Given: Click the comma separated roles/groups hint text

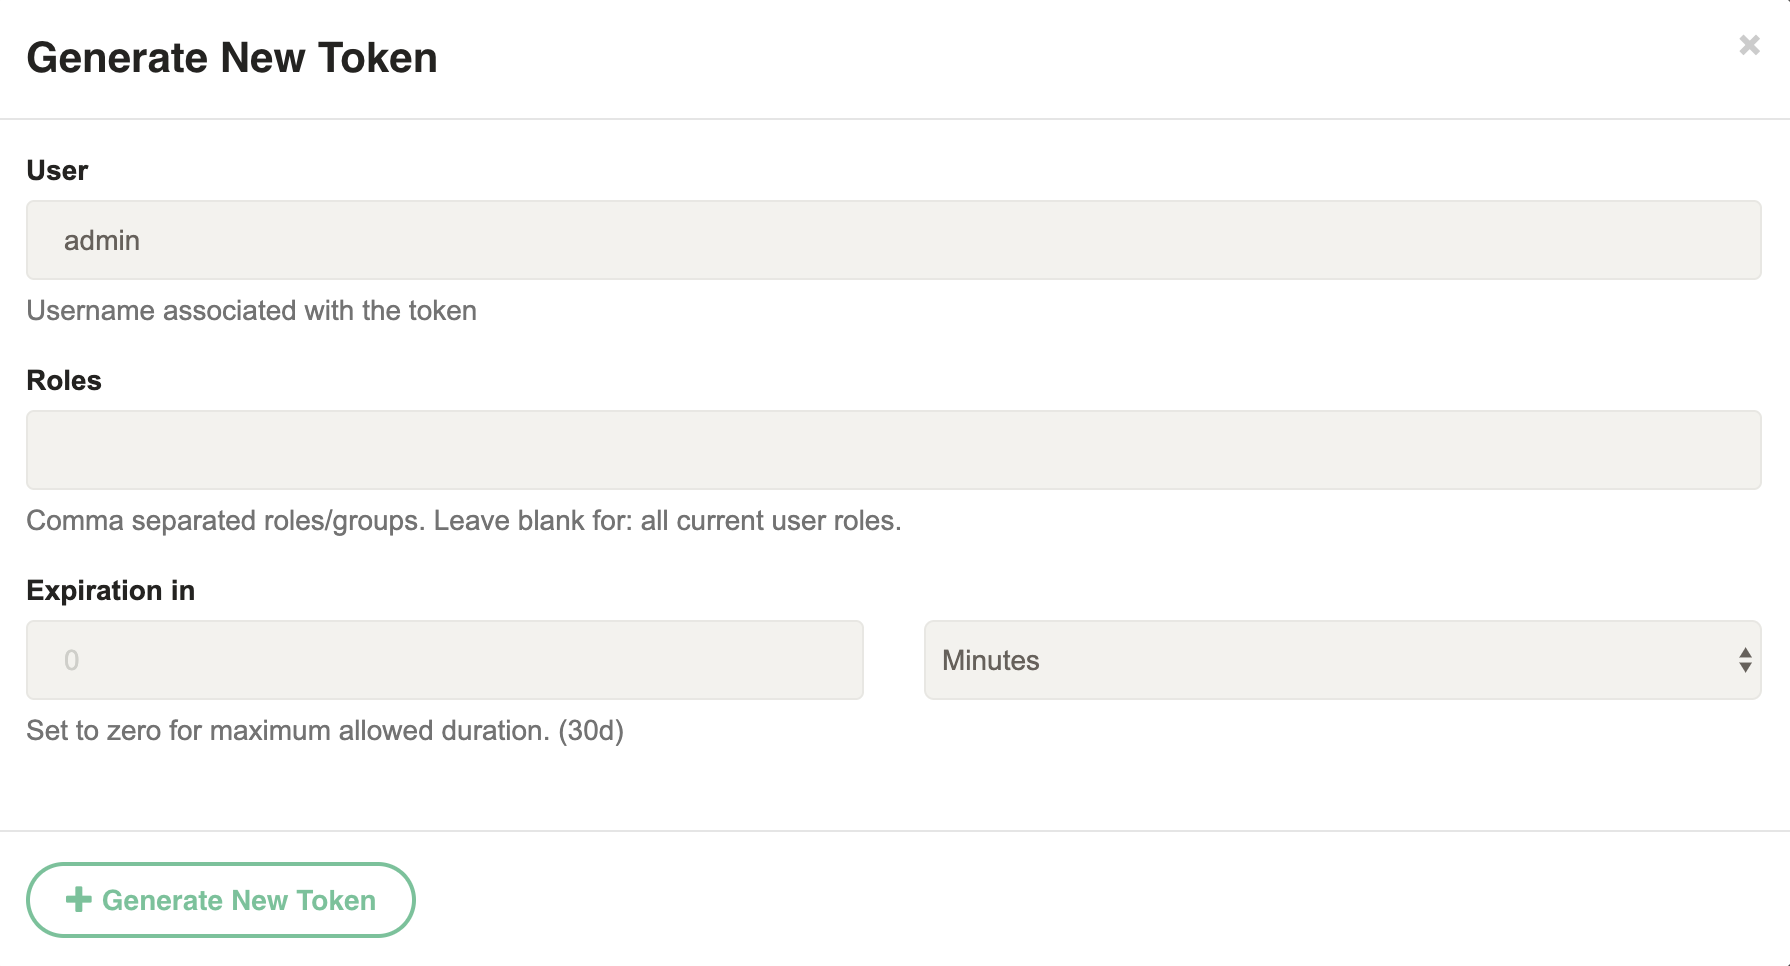Looking at the screenshot, I should (x=226, y=521).
